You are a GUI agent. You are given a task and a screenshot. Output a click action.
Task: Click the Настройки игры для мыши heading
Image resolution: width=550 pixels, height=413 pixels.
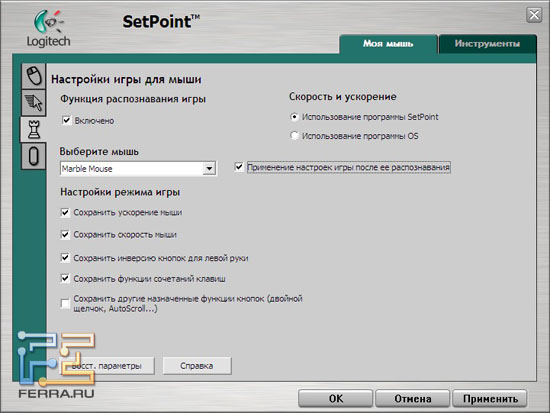click(126, 79)
